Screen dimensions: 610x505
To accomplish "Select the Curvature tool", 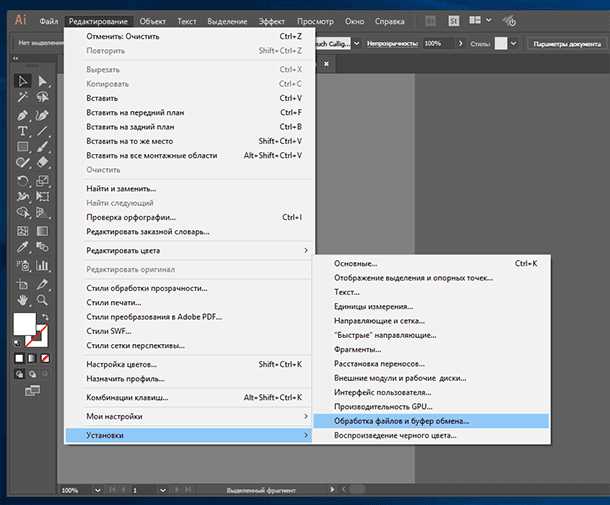I will (42, 116).
